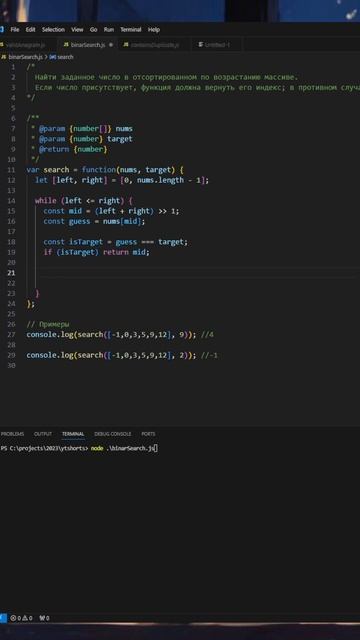Viewport: 360px width, 640px height.
Task: Click line number 27 in the gutter
Action: point(11,335)
